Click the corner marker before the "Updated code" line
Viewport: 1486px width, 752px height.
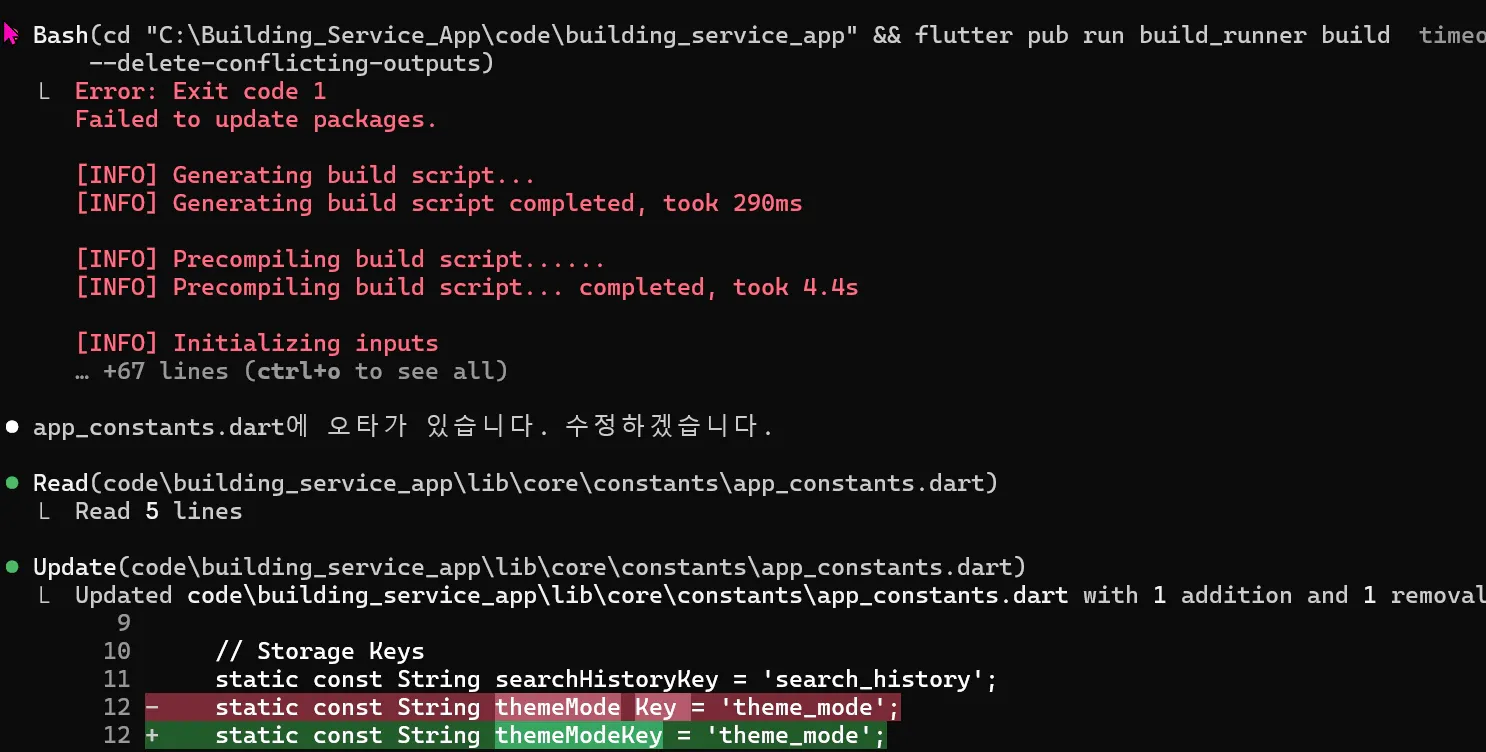44,596
